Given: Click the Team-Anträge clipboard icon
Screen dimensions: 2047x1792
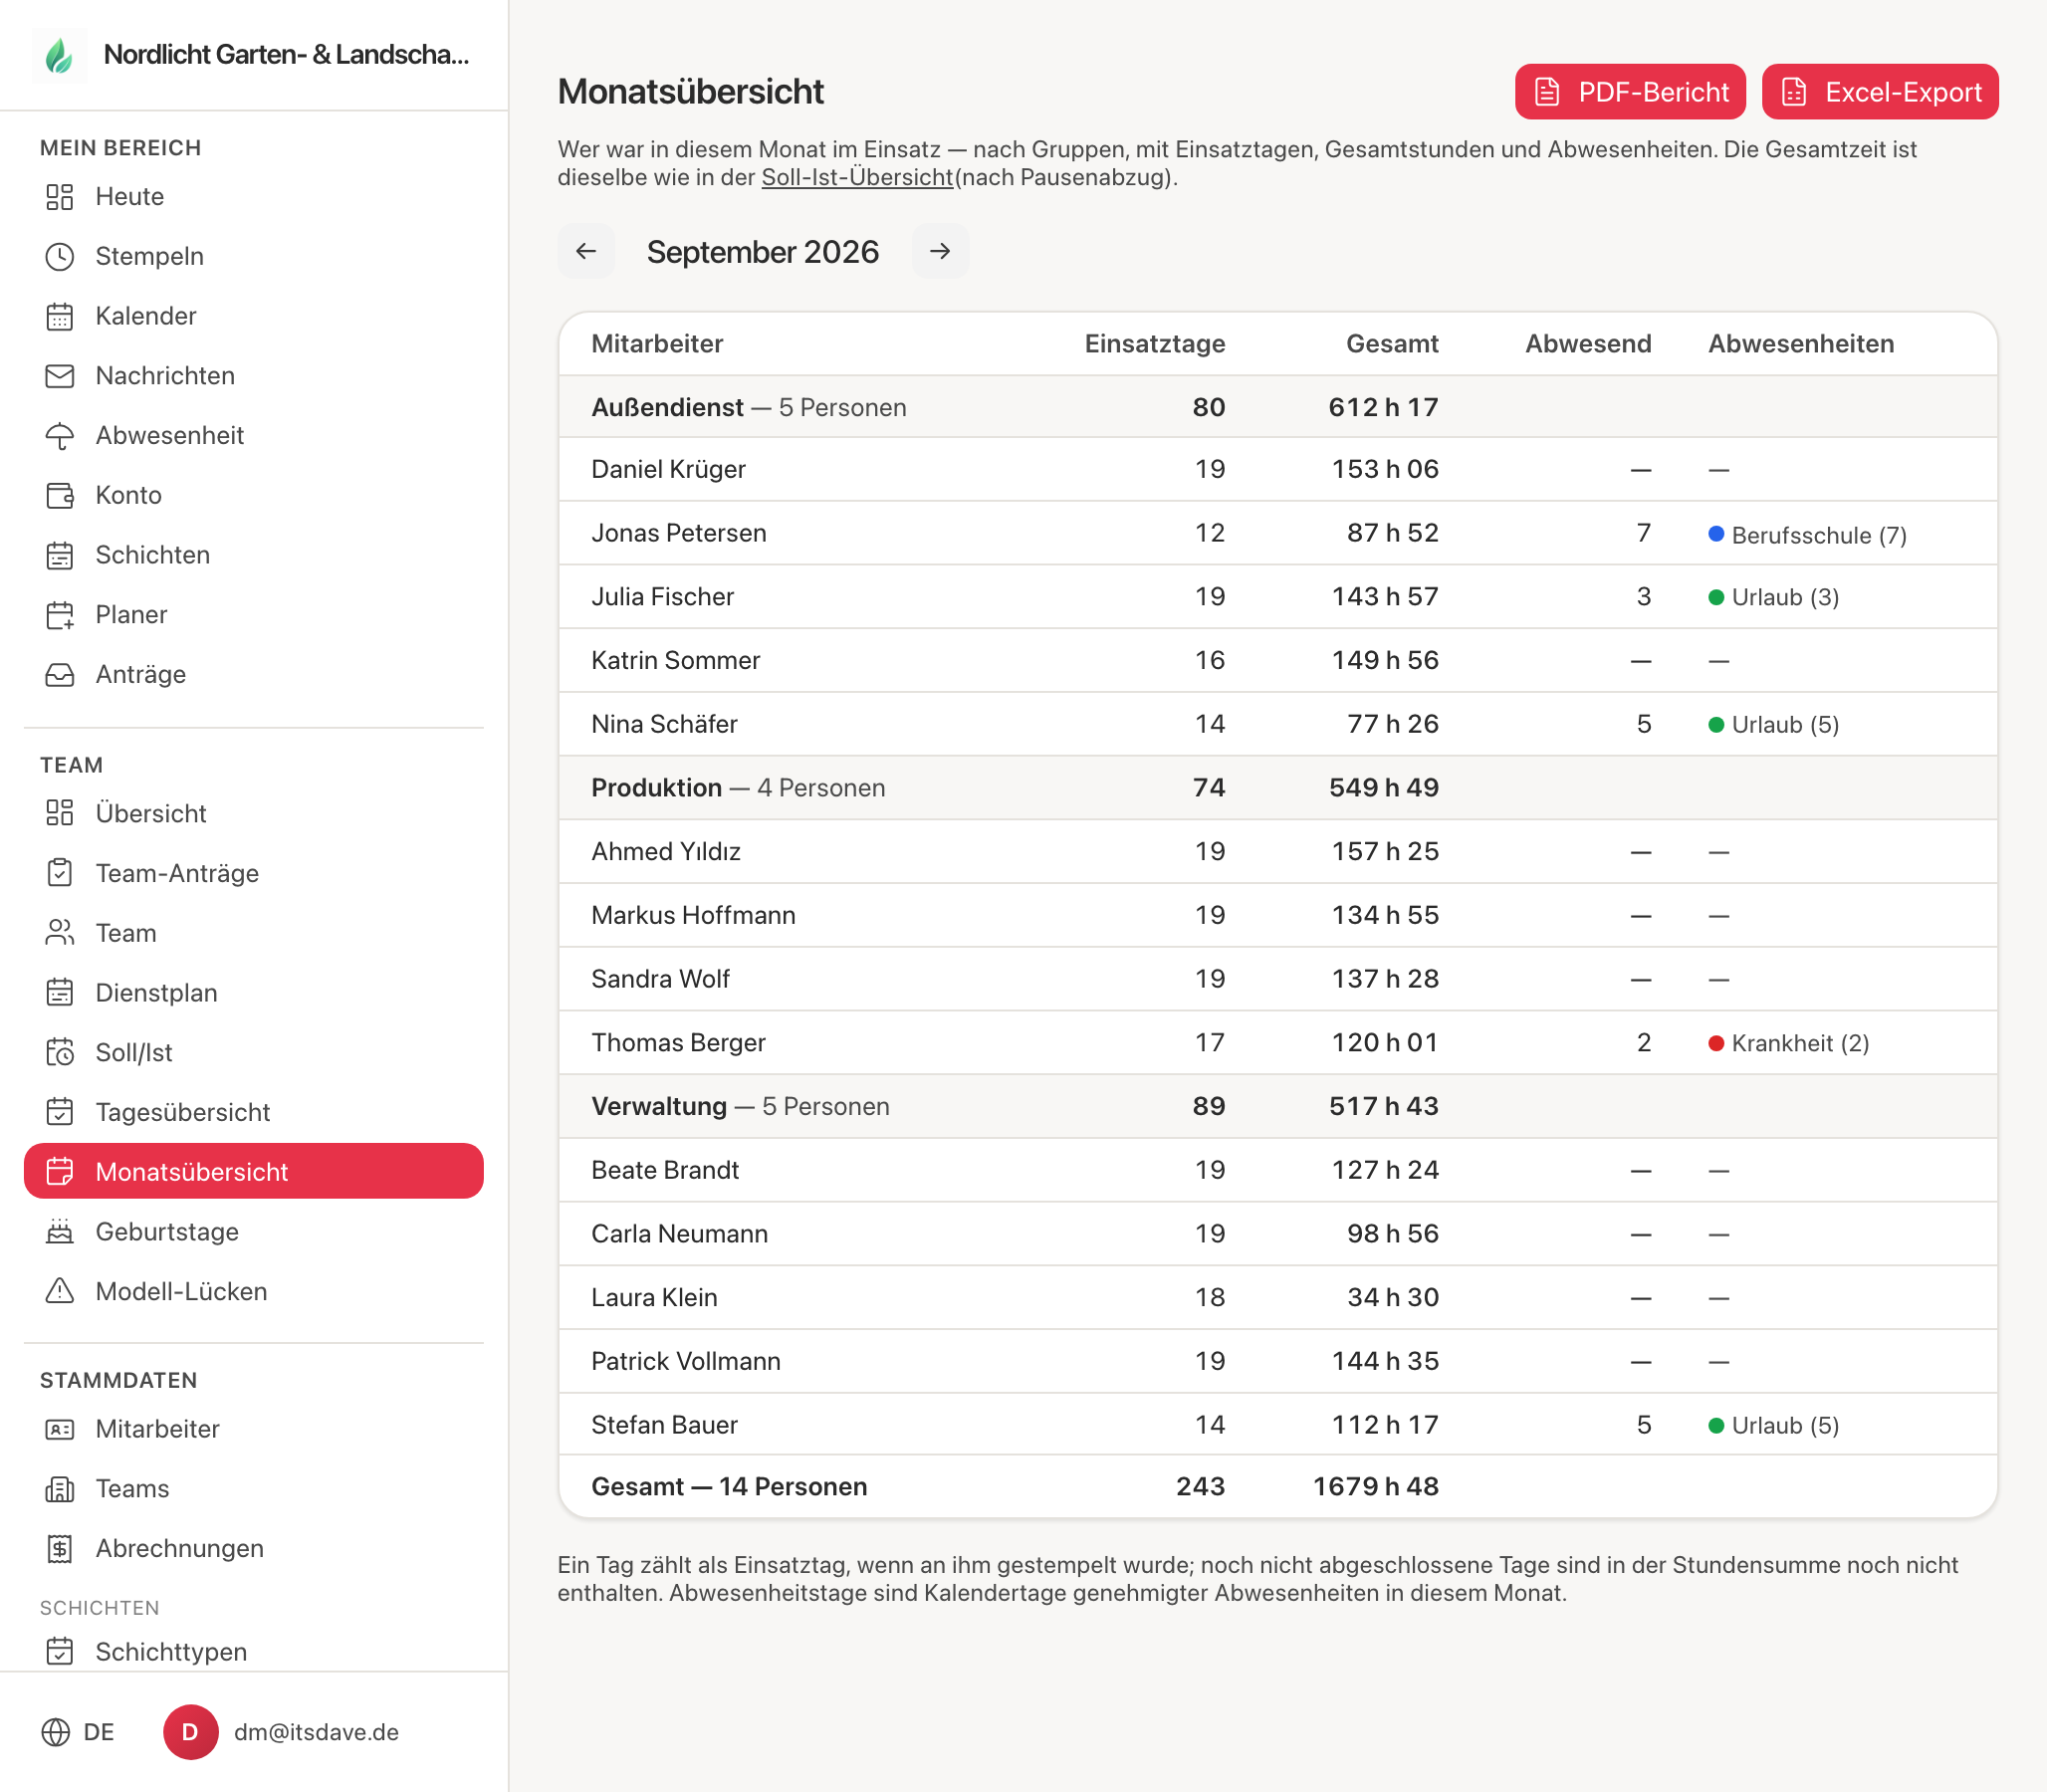Looking at the screenshot, I should 60,873.
